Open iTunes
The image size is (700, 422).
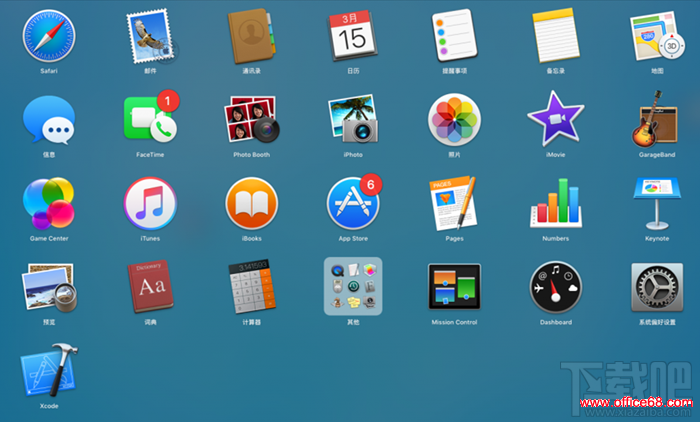click(150, 204)
